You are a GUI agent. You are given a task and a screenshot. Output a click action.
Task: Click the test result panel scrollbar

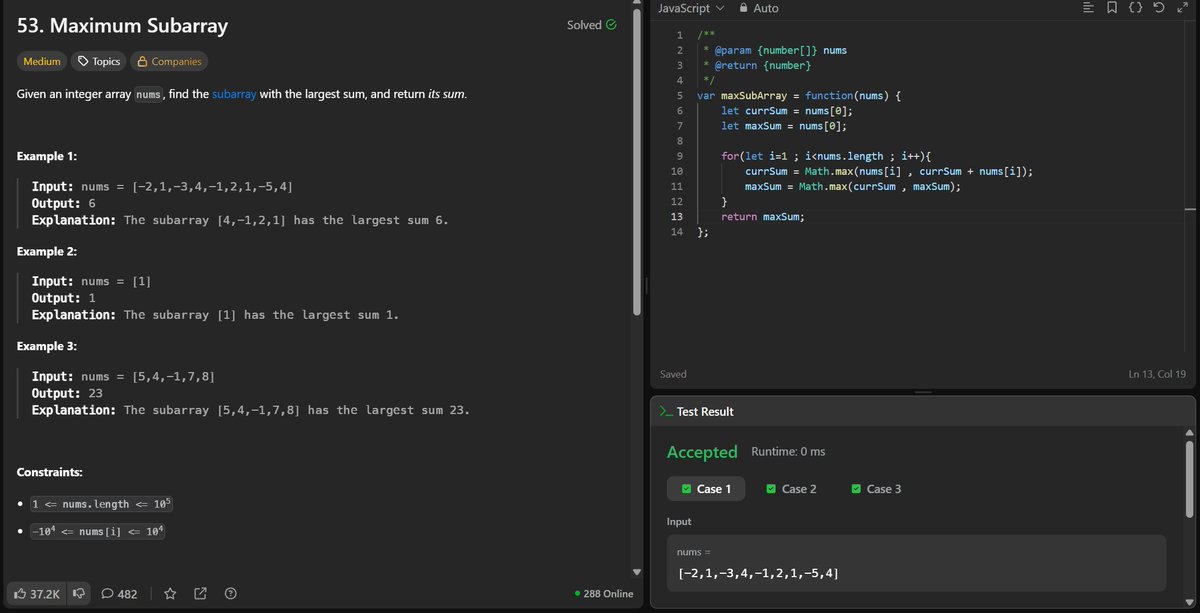1189,480
